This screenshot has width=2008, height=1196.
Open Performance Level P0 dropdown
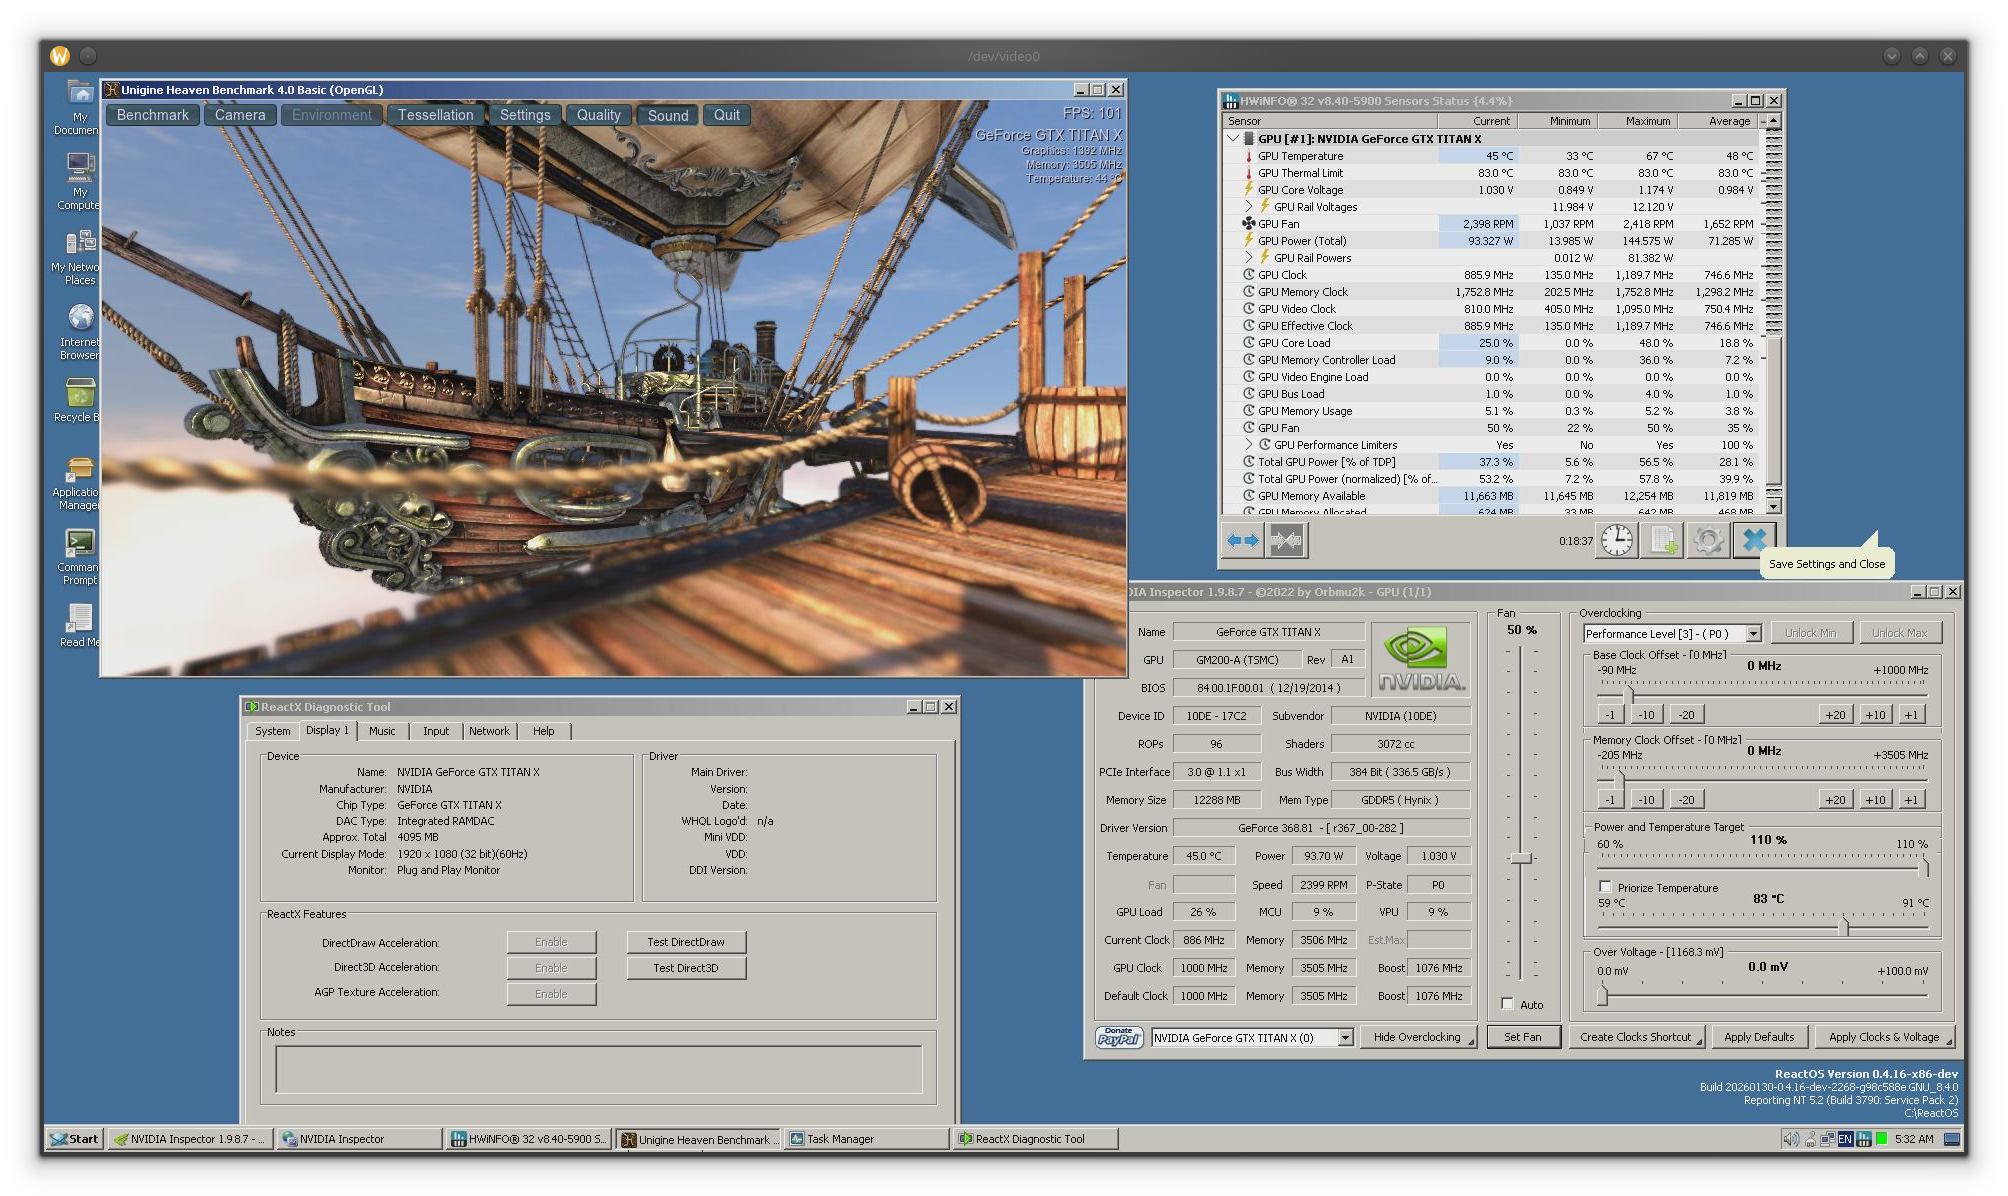(x=1753, y=634)
